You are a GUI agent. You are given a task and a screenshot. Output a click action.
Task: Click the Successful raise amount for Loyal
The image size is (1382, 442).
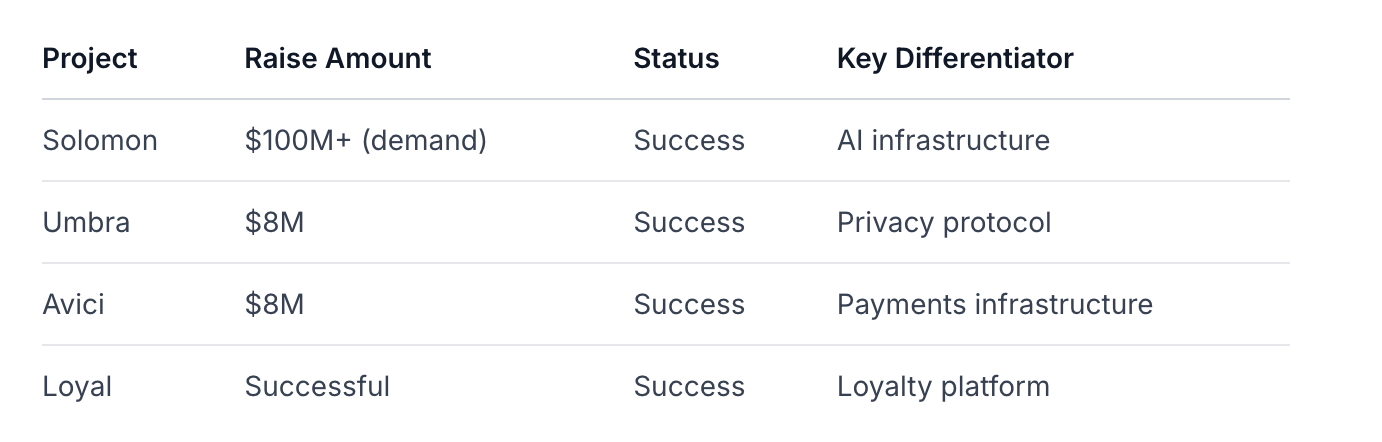[x=317, y=387]
